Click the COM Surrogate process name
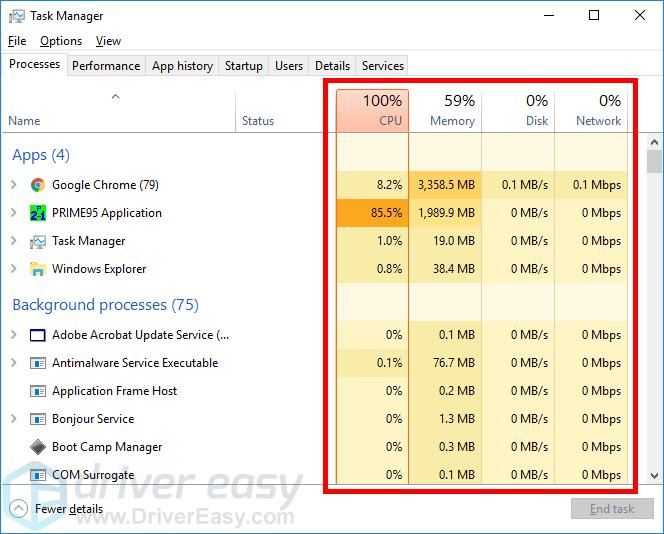 93,475
